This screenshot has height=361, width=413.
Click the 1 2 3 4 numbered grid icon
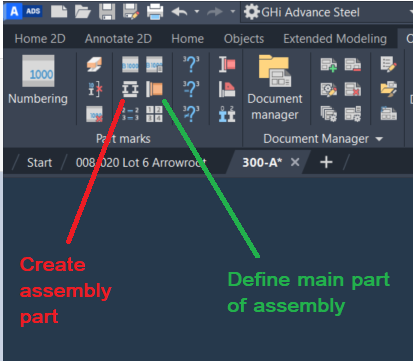pyautogui.click(x=154, y=114)
